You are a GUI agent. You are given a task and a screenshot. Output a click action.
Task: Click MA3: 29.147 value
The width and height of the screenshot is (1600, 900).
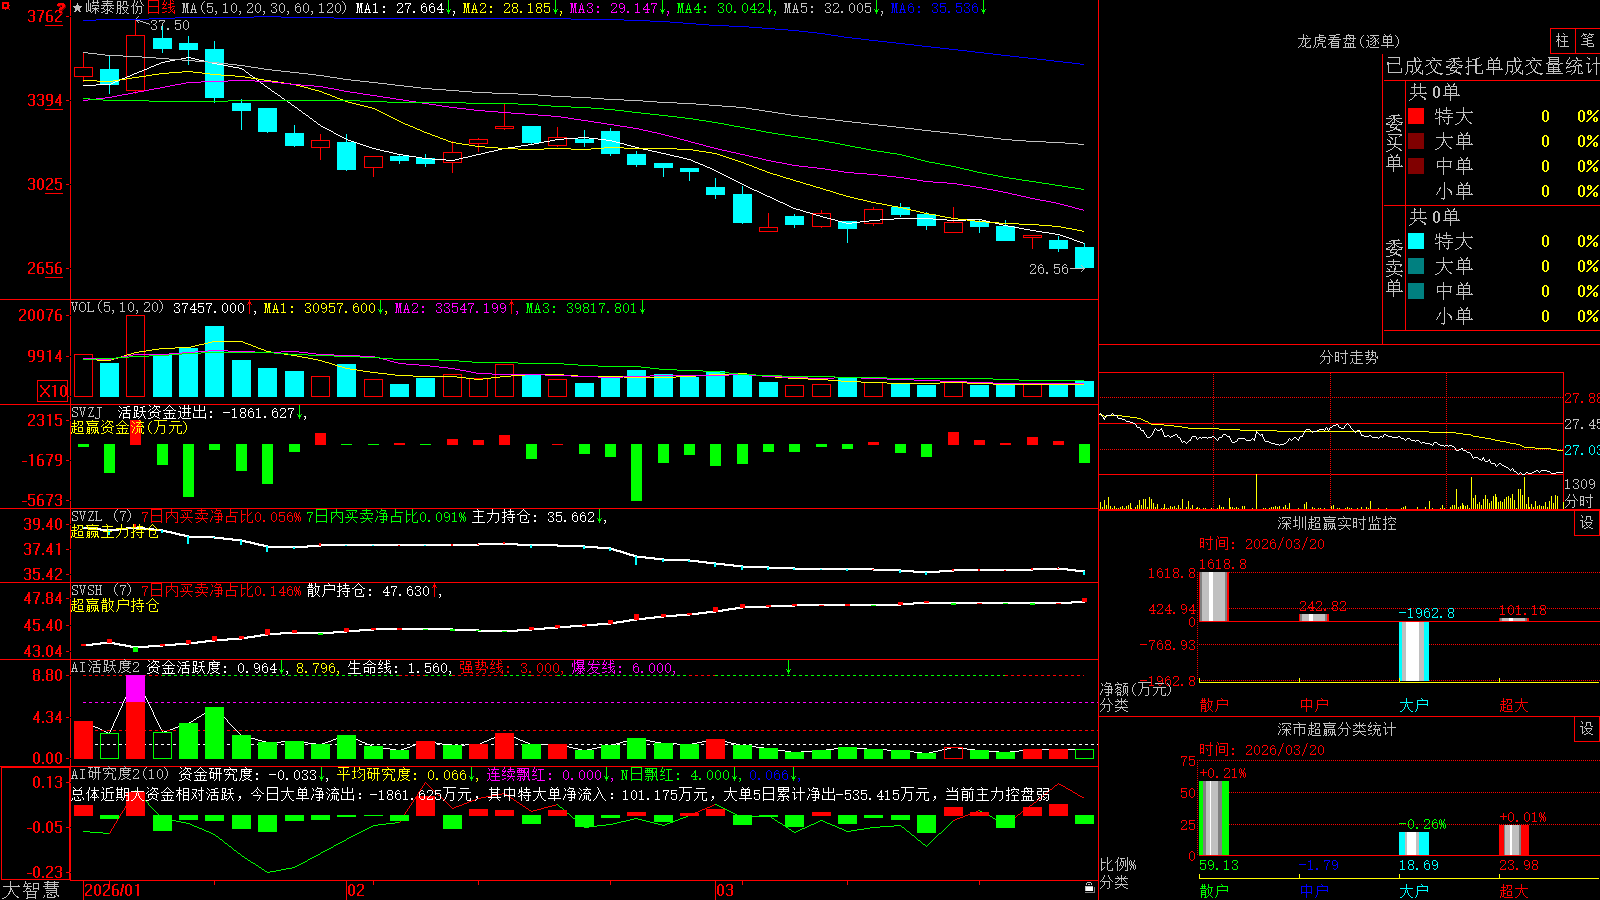[614, 8]
